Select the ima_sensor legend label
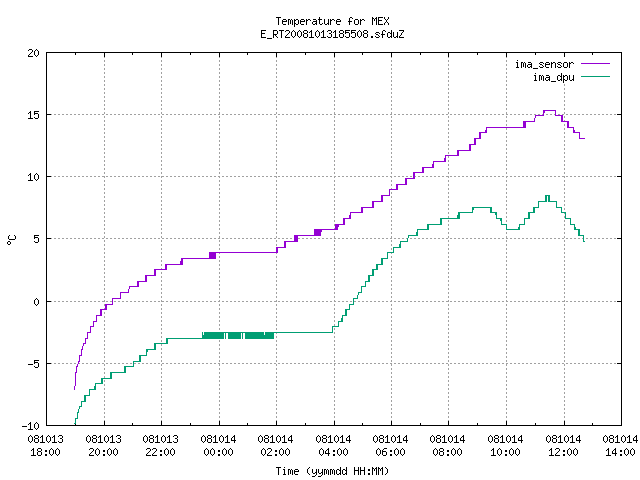The image size is (640, 480). 544,64
